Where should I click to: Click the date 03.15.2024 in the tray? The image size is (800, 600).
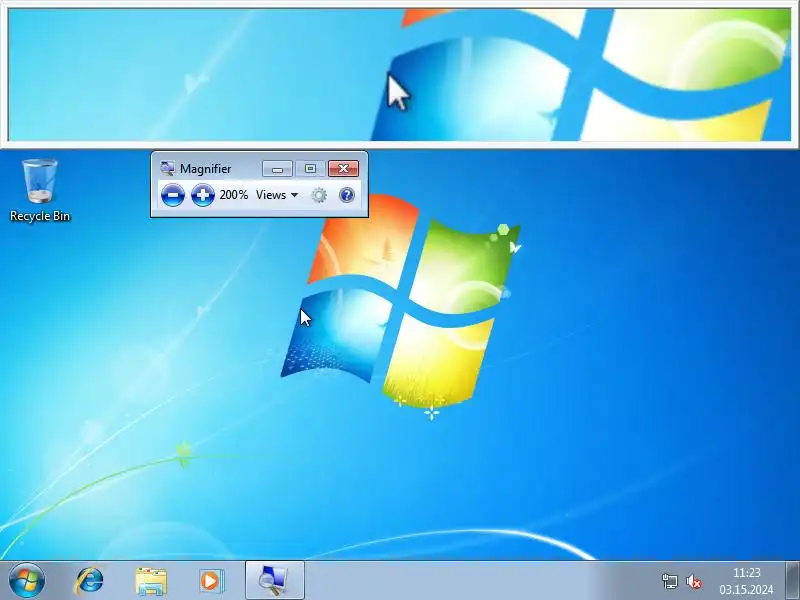(746, 589)
